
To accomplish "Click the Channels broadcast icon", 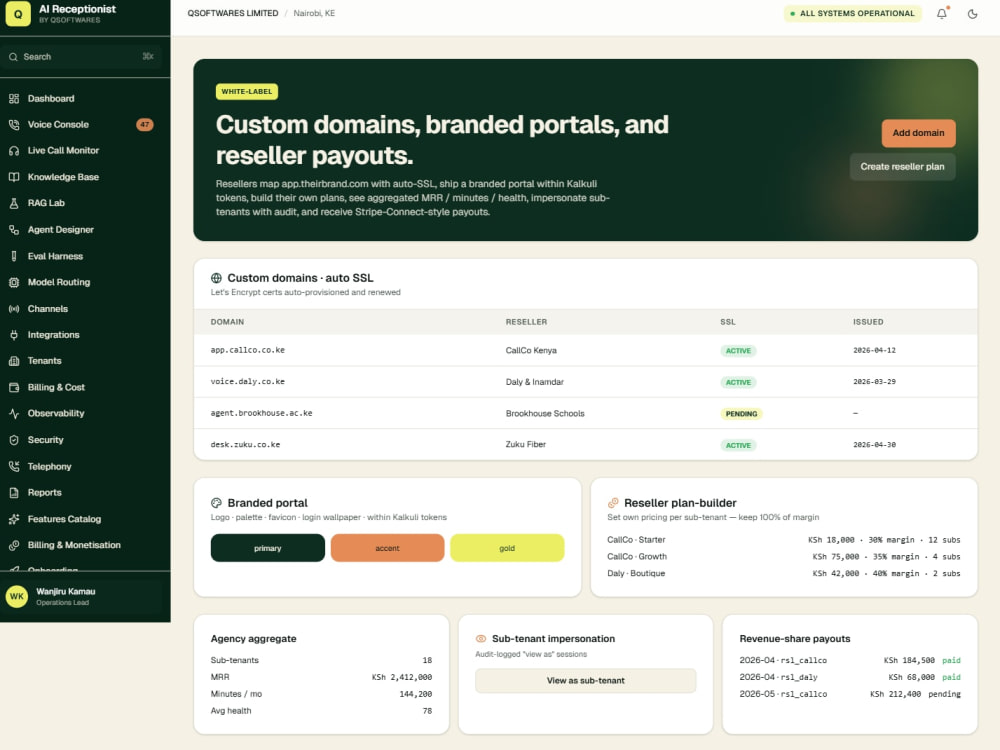I will pos(14,309).
